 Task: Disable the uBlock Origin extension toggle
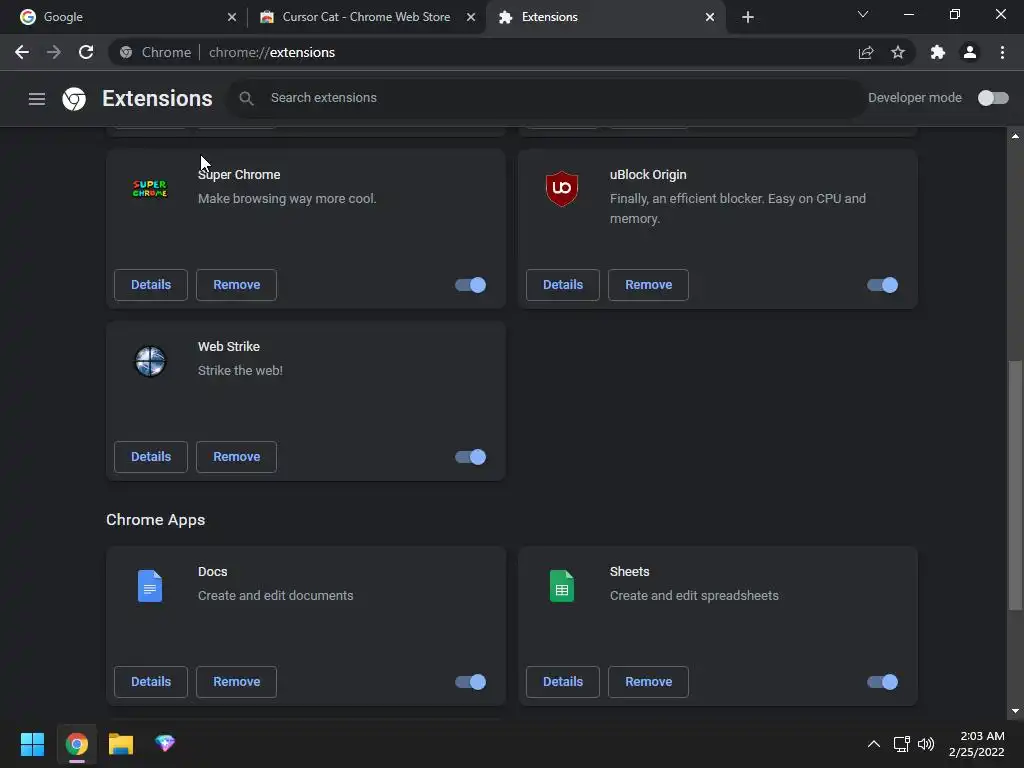[882, 285]
